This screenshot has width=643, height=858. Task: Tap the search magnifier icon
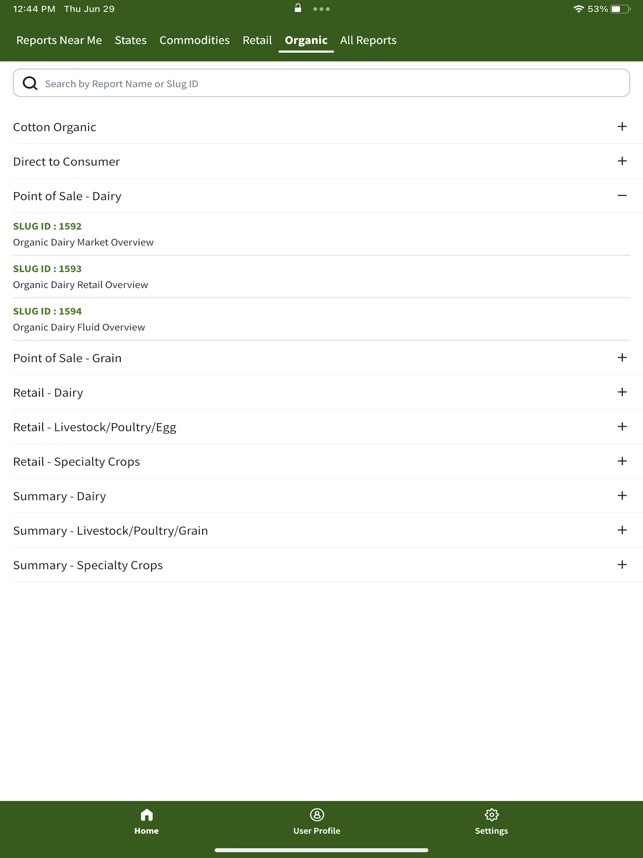click(x=30, y=82)
